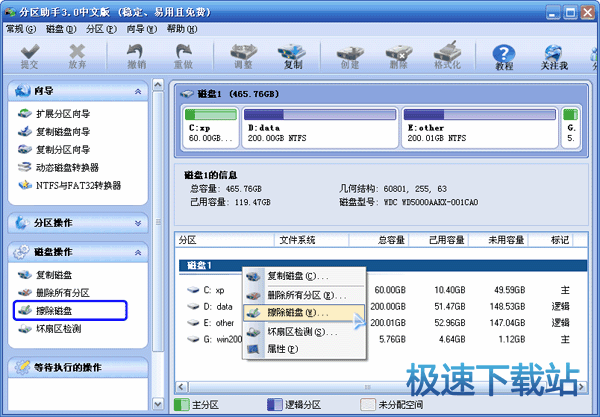Click the 文件系统 column header
The width and height of the screenshot is (600, 417).
(311, 240)
